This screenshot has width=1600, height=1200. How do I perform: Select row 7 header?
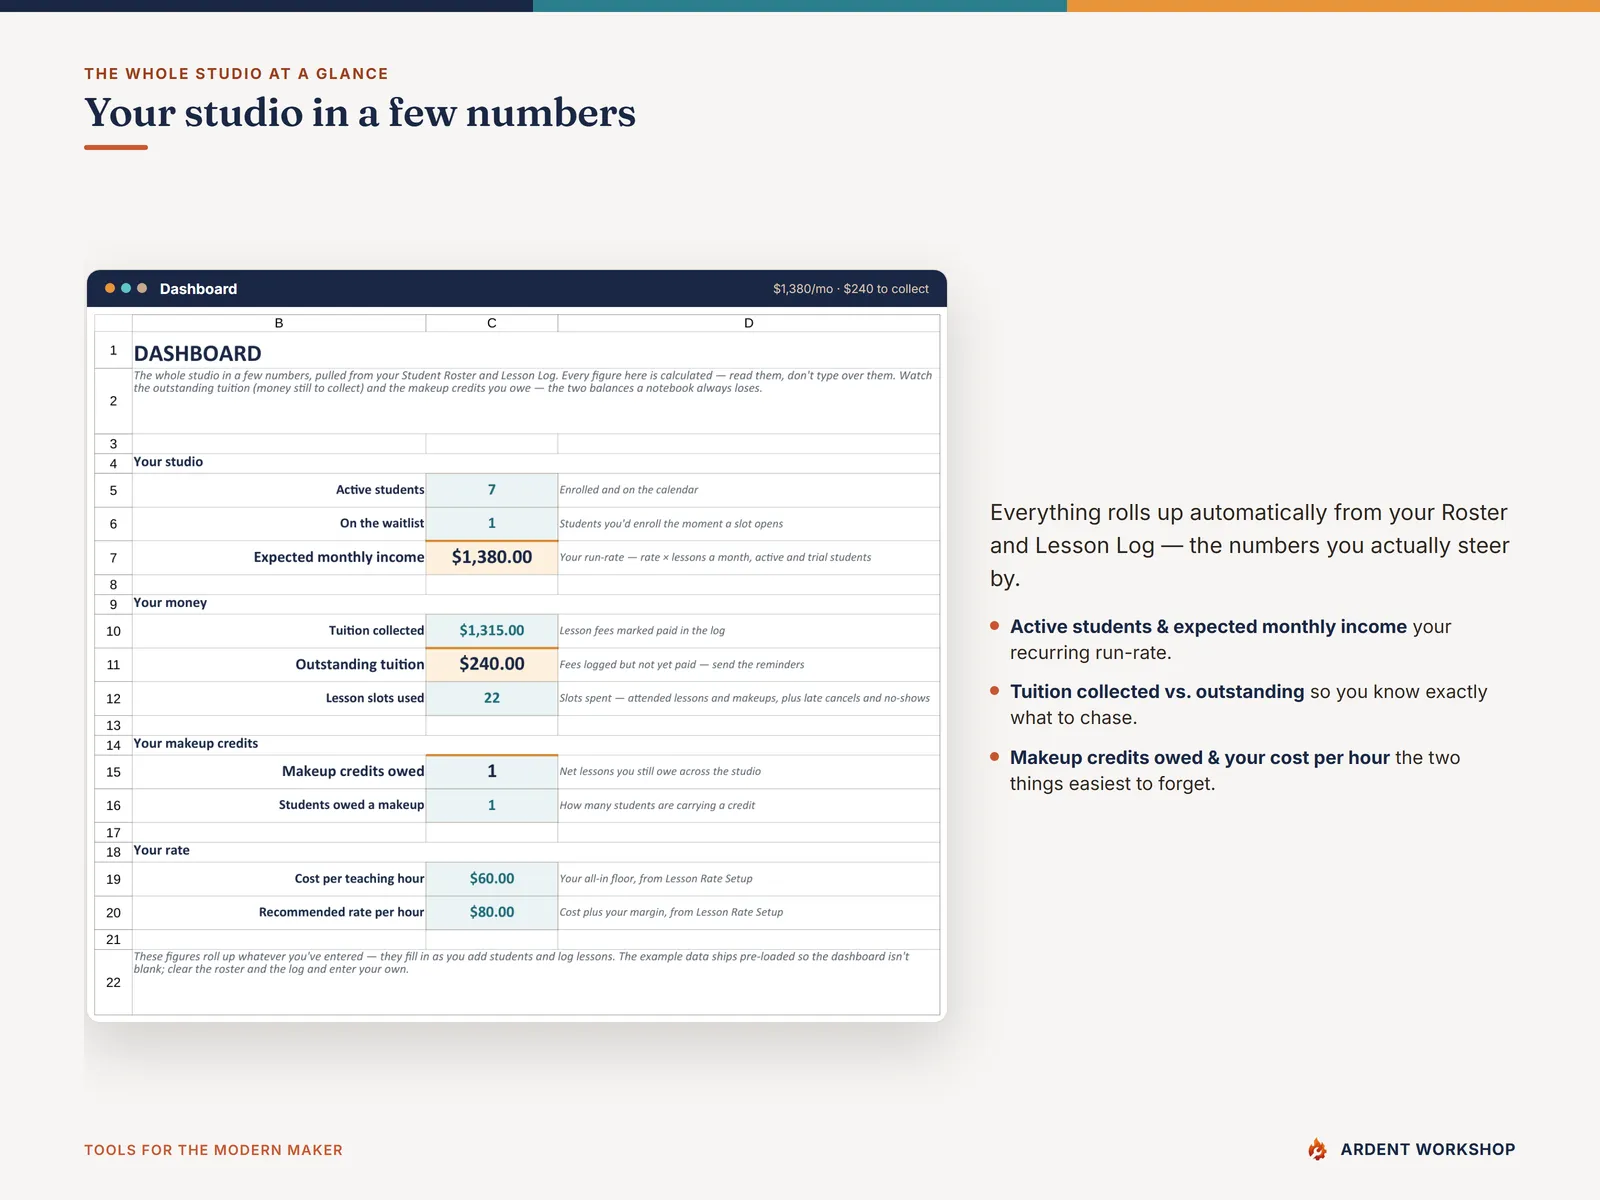(x=113, y=558)
